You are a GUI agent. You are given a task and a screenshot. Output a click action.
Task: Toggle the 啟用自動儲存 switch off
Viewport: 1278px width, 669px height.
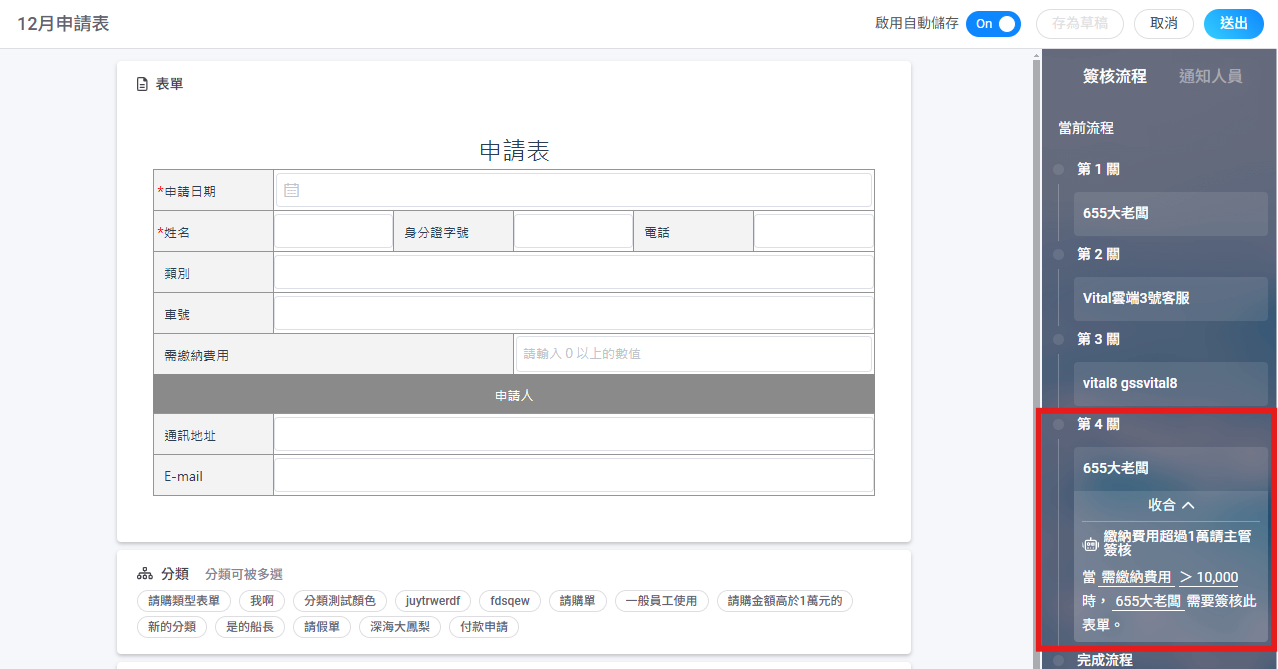(993, 24)
